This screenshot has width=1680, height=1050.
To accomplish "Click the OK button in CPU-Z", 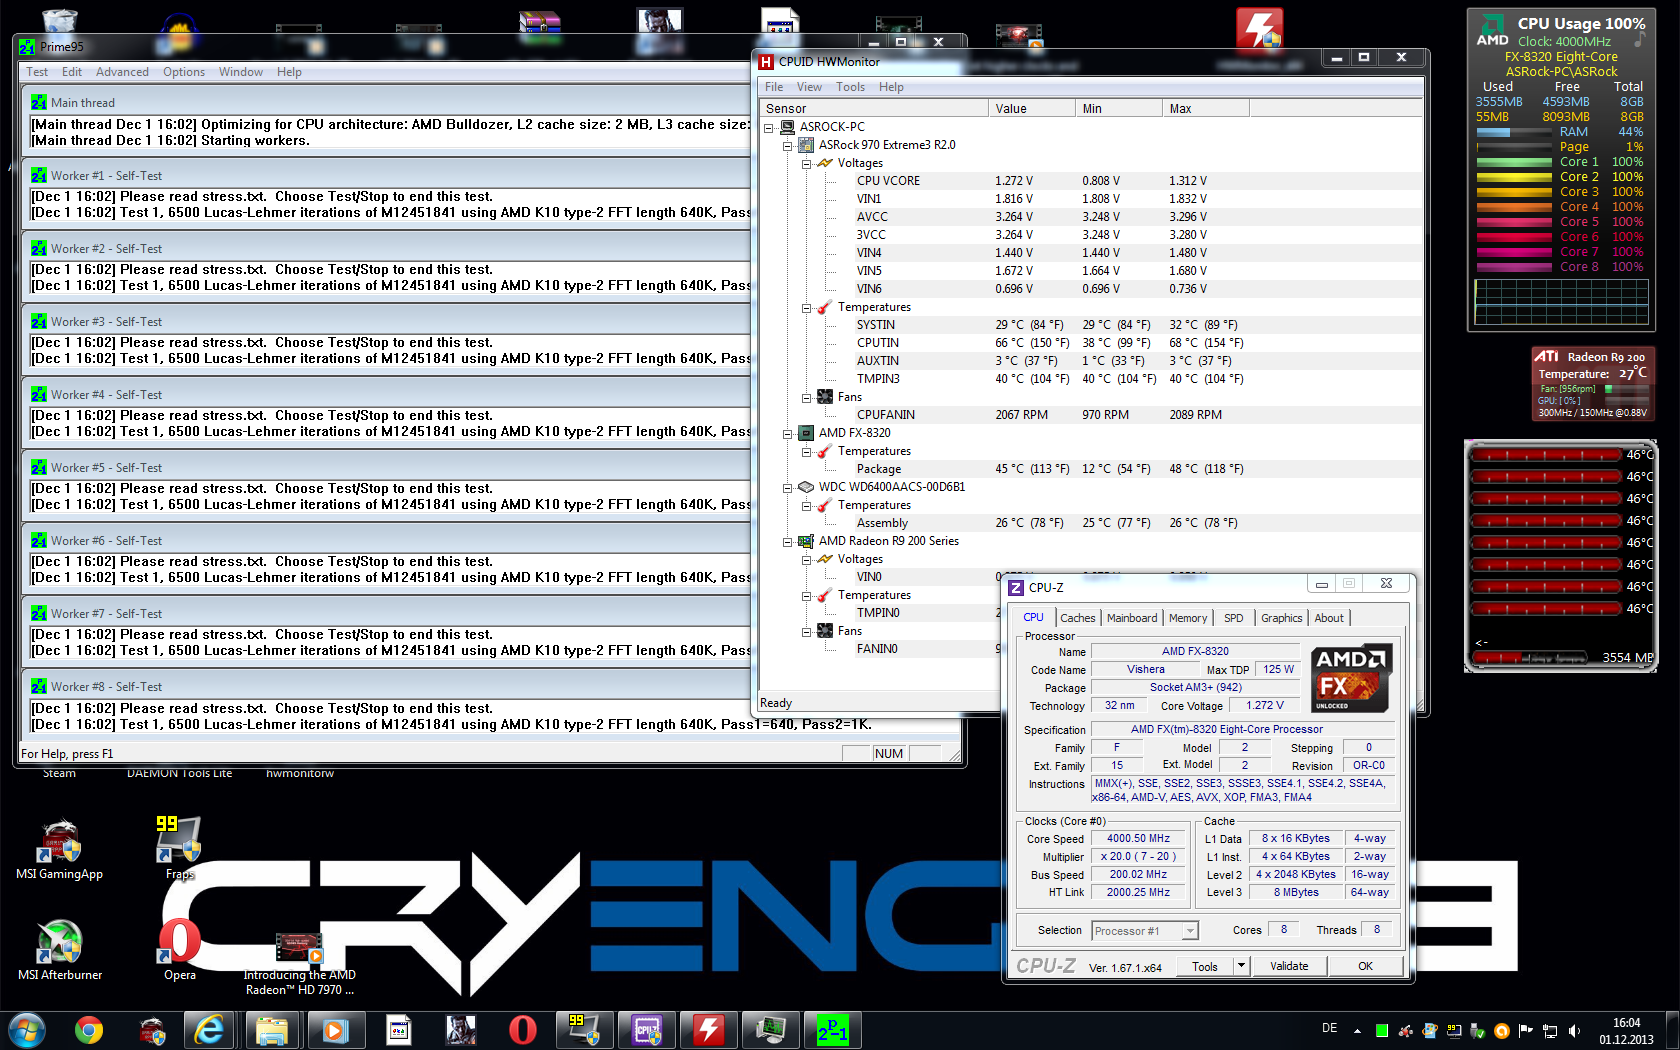I will coord(1365,966).
